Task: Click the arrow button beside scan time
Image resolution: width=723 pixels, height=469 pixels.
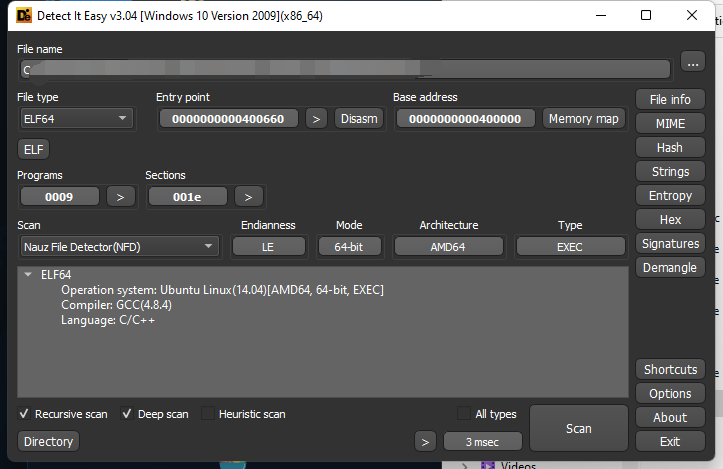Action: (x=425, y=442)
